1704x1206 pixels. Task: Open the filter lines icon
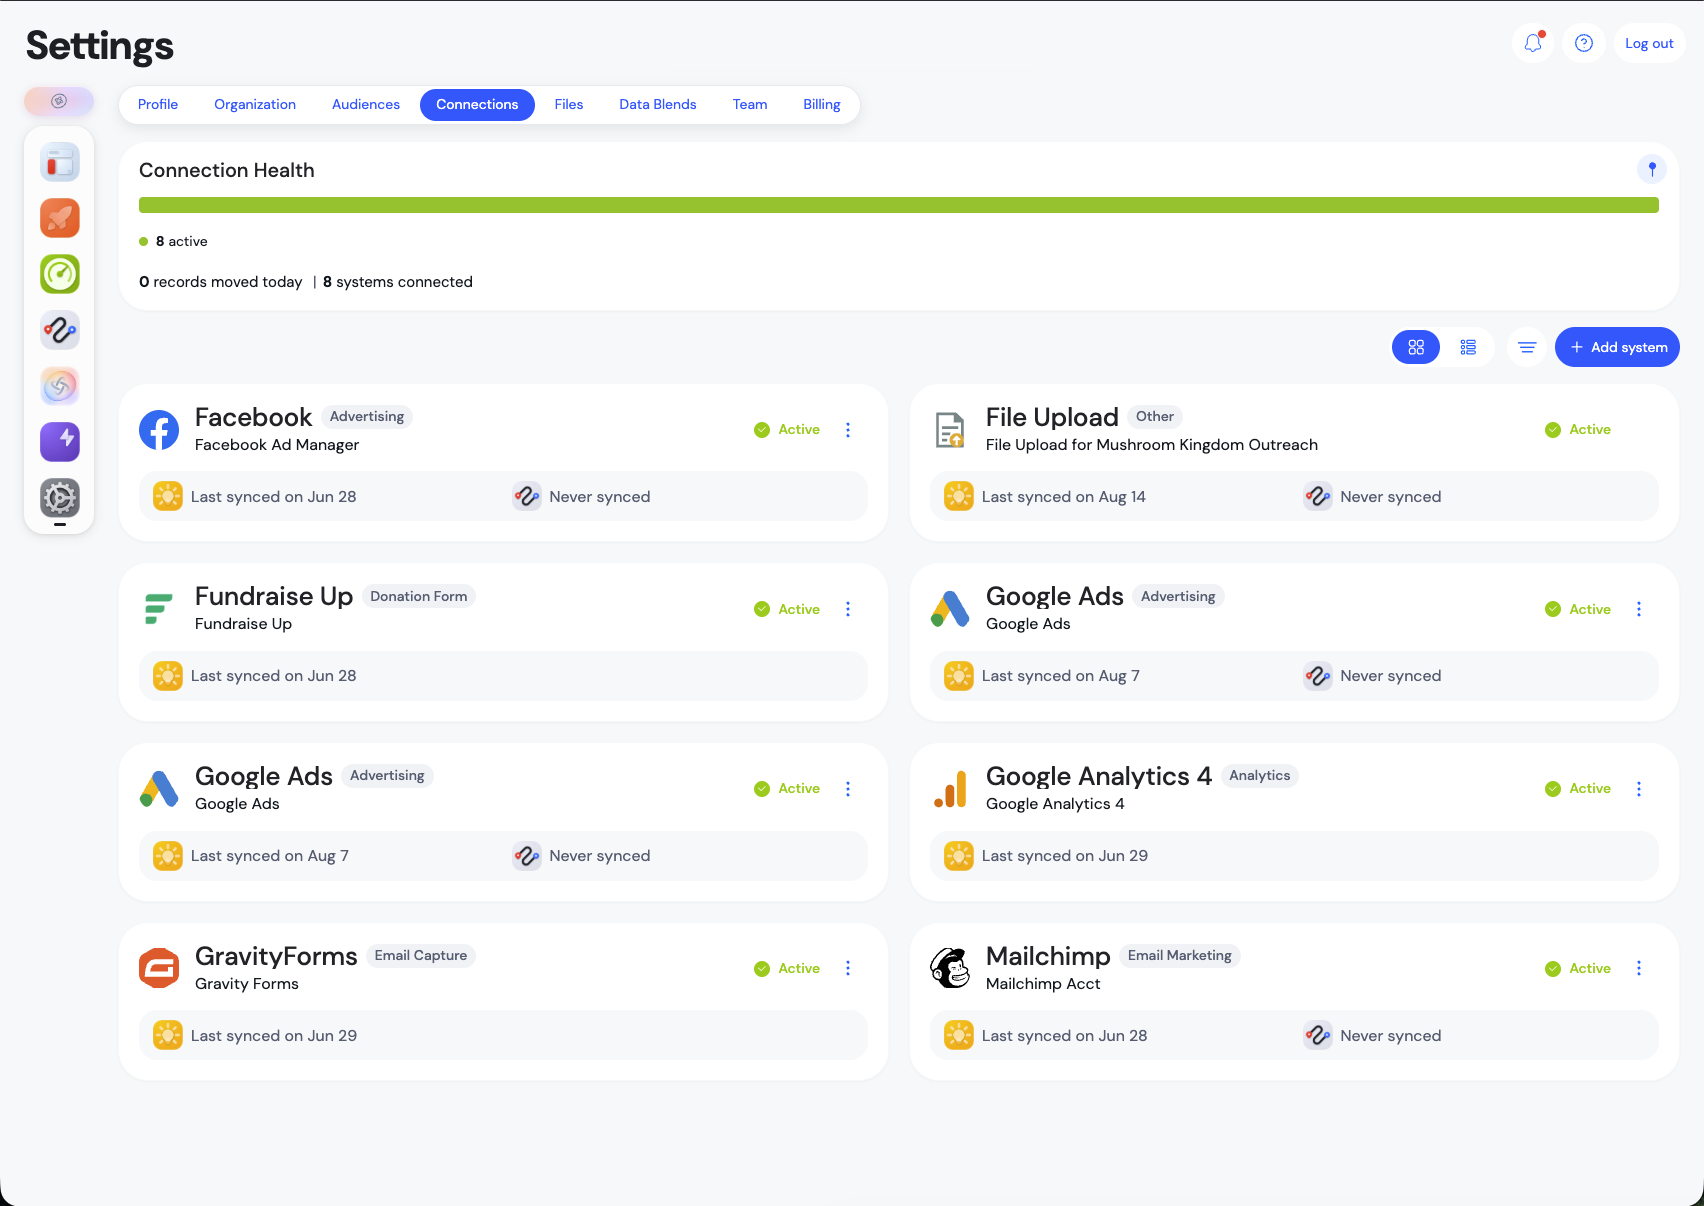coord(1527,347)
